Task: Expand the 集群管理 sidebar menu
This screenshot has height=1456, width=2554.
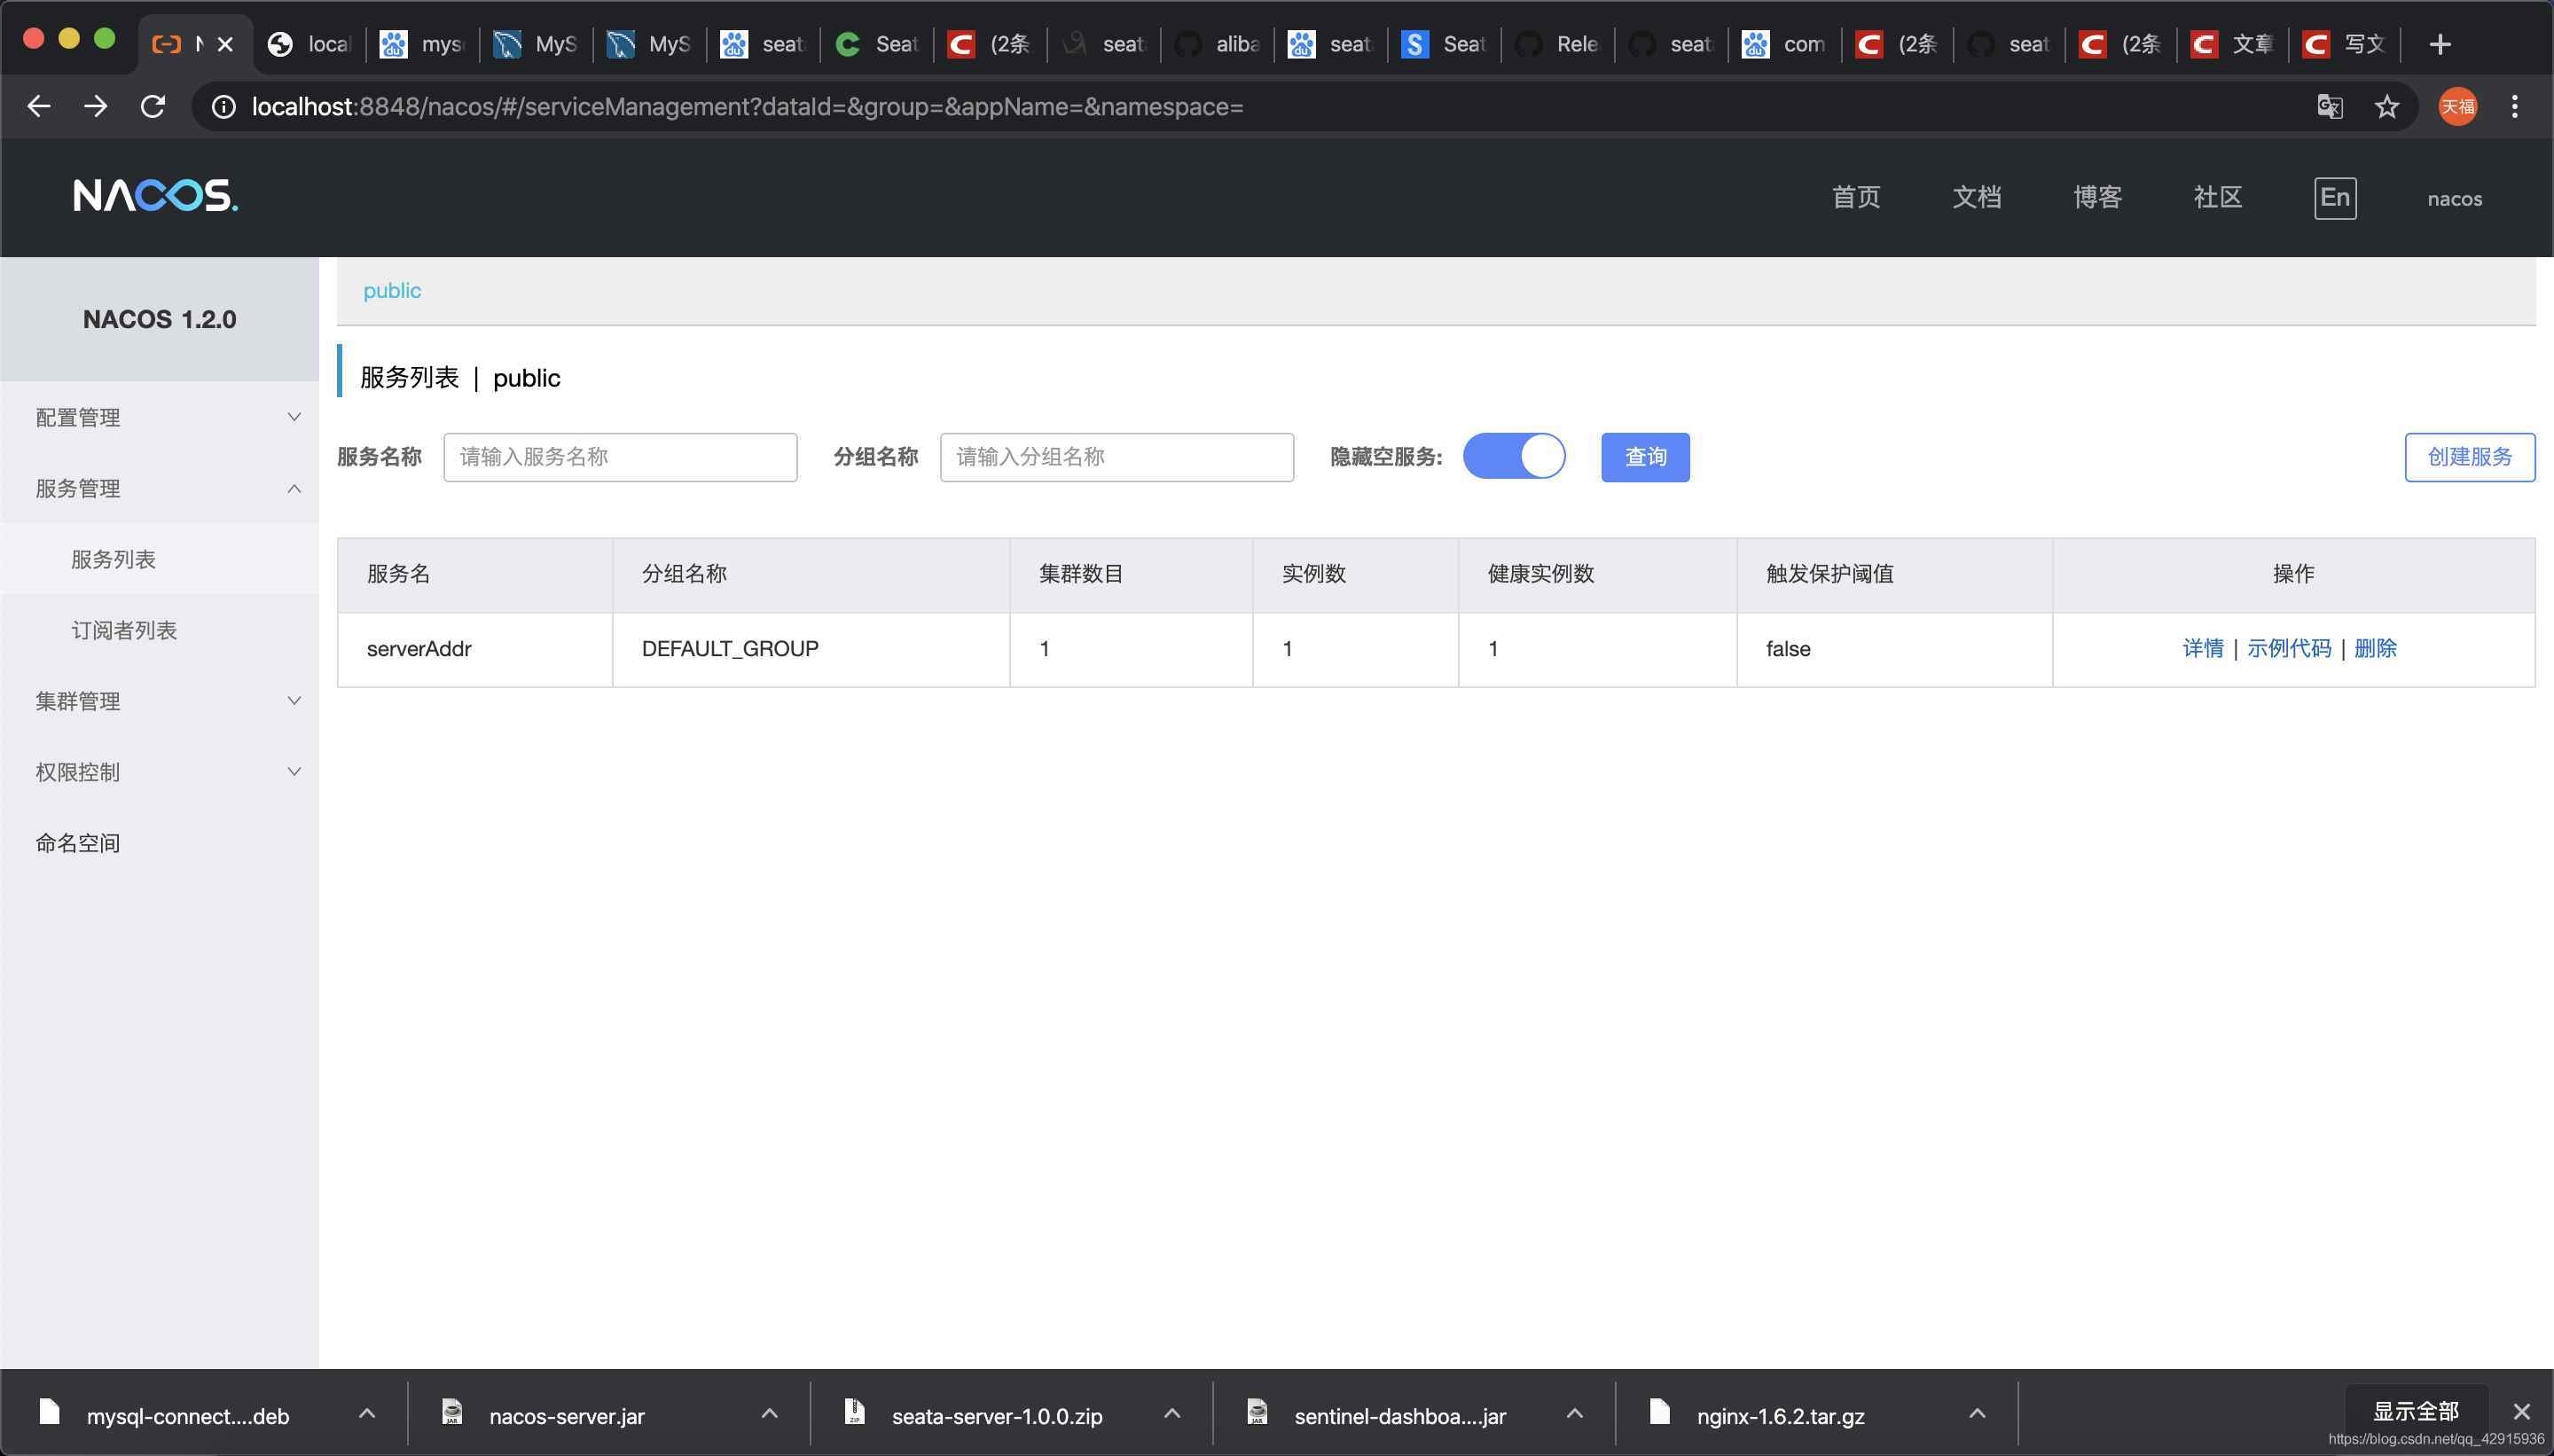Action: point(160,701)
